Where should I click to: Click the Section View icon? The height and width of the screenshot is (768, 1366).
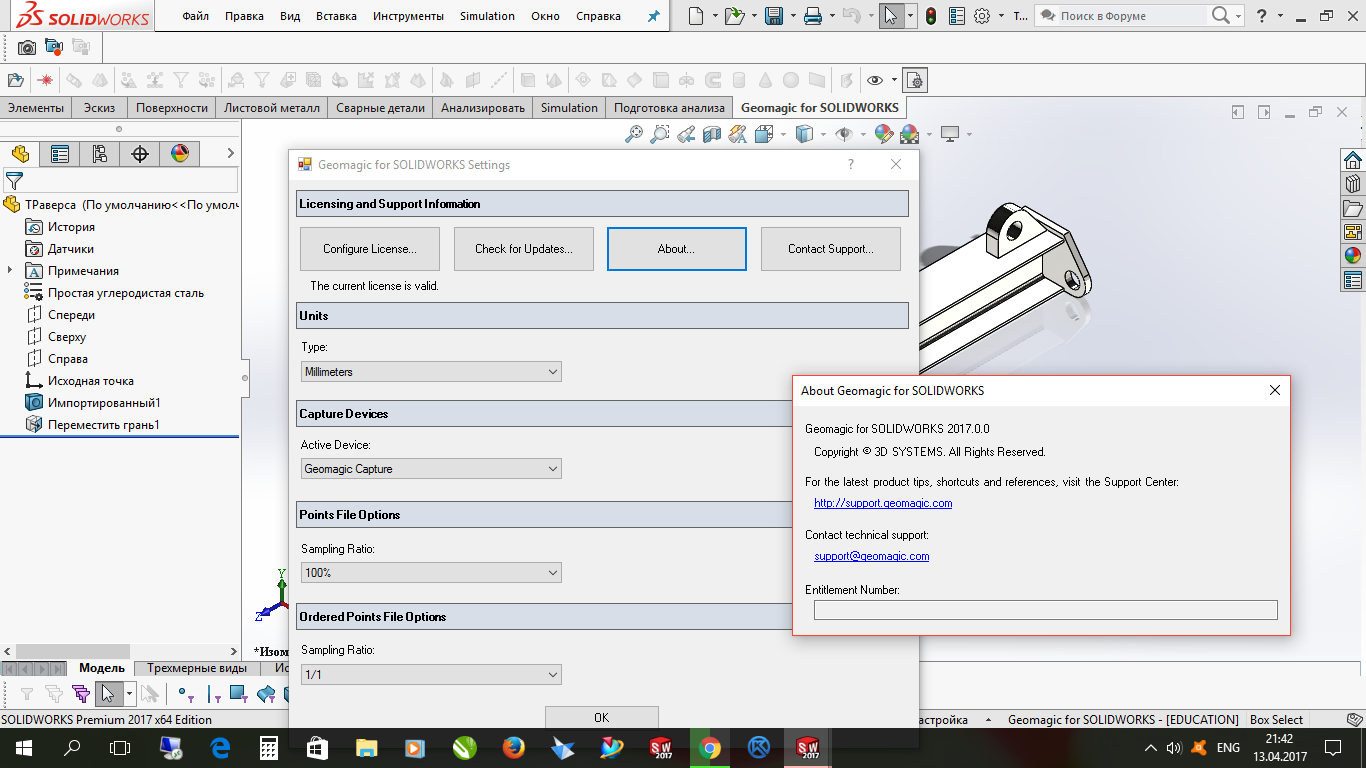pyautogui.click(x=712, y=134)
